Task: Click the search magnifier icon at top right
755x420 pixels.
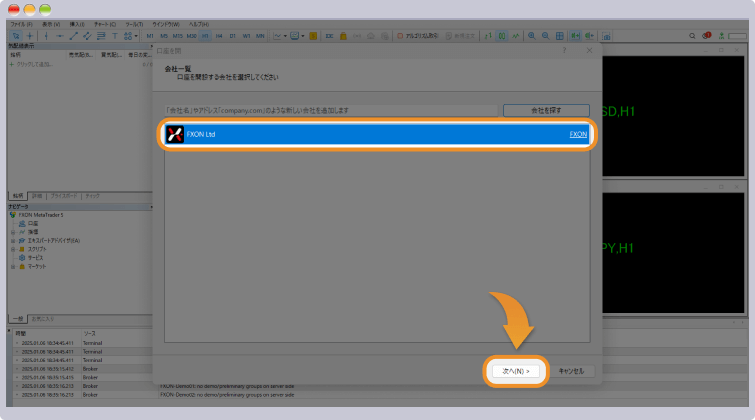Action: [x=692, y=36]
